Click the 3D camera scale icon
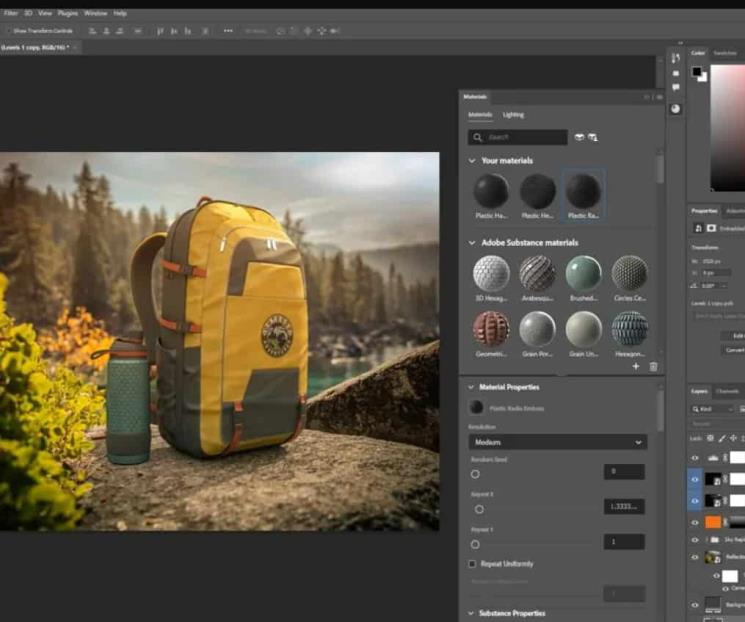The image size is (745, 622). 335,31
